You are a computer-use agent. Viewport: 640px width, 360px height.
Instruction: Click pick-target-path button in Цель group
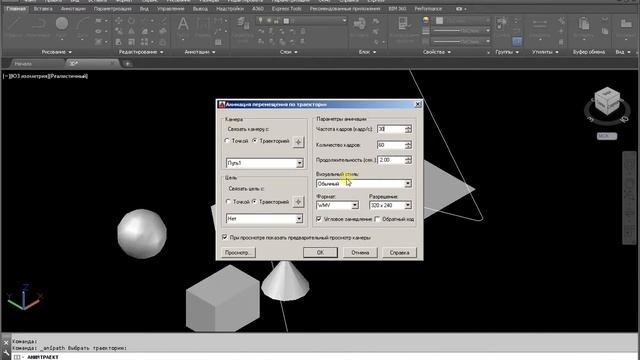(x=298, y=202)
